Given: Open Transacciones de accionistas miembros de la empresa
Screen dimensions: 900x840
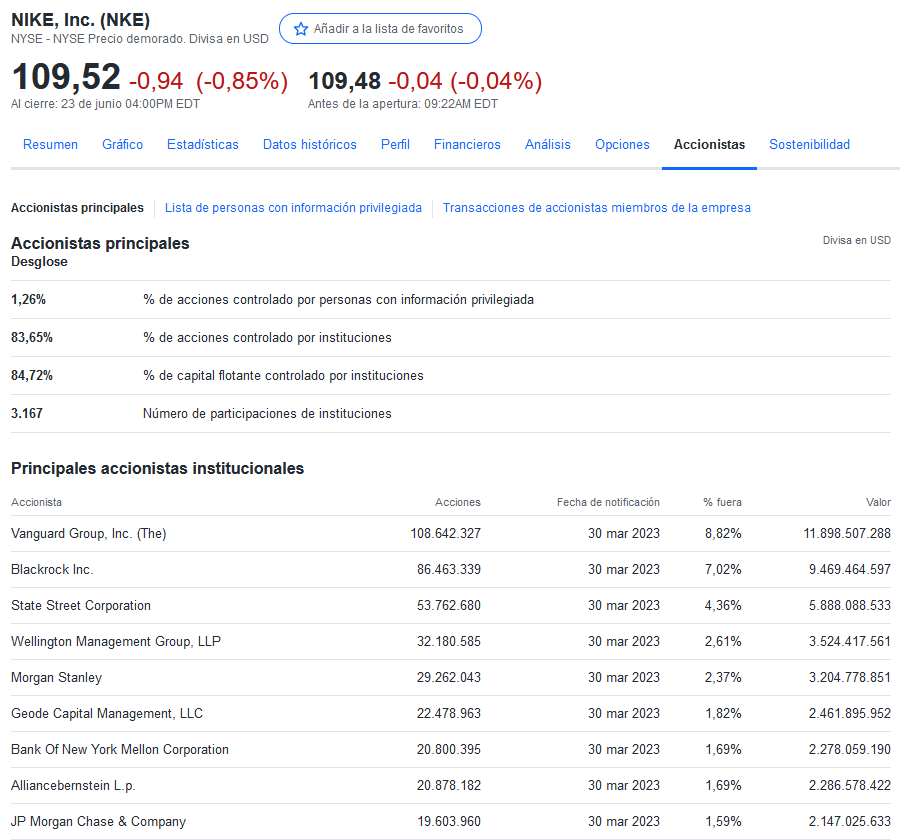Looking at the screenshot, I should [x=596, y=208].
